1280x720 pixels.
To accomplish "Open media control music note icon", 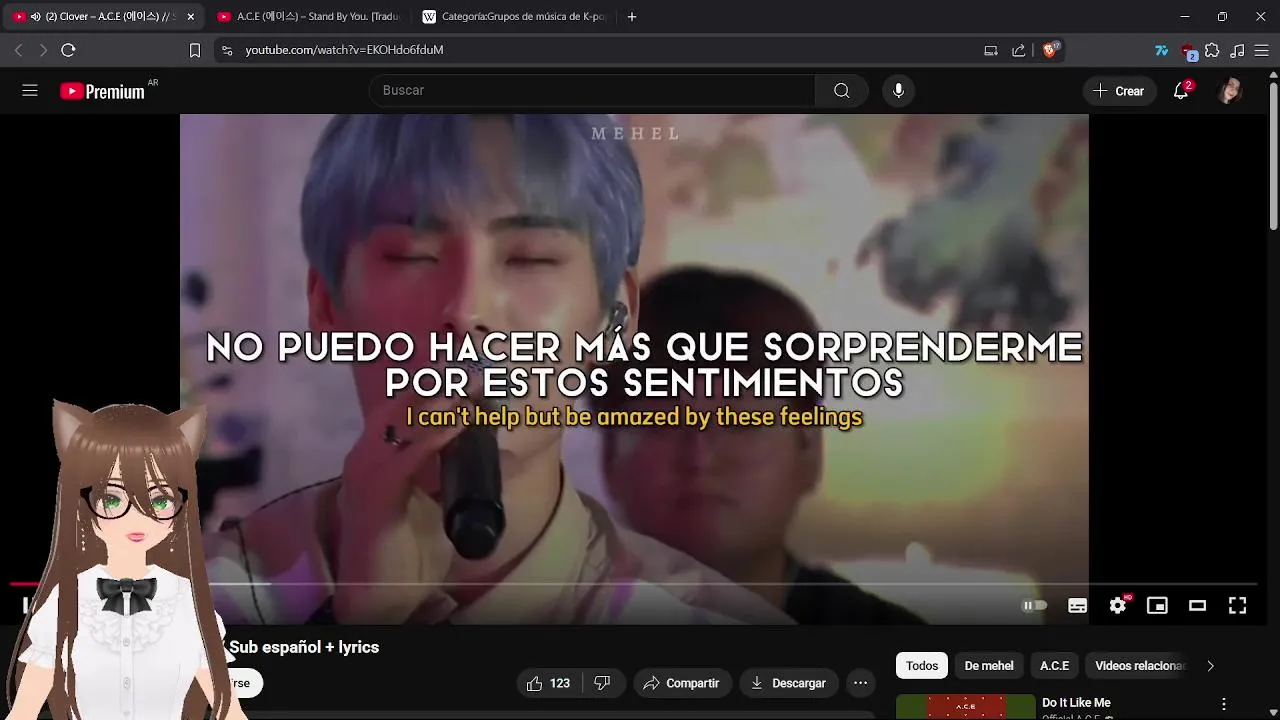I will coord(1237,50).
